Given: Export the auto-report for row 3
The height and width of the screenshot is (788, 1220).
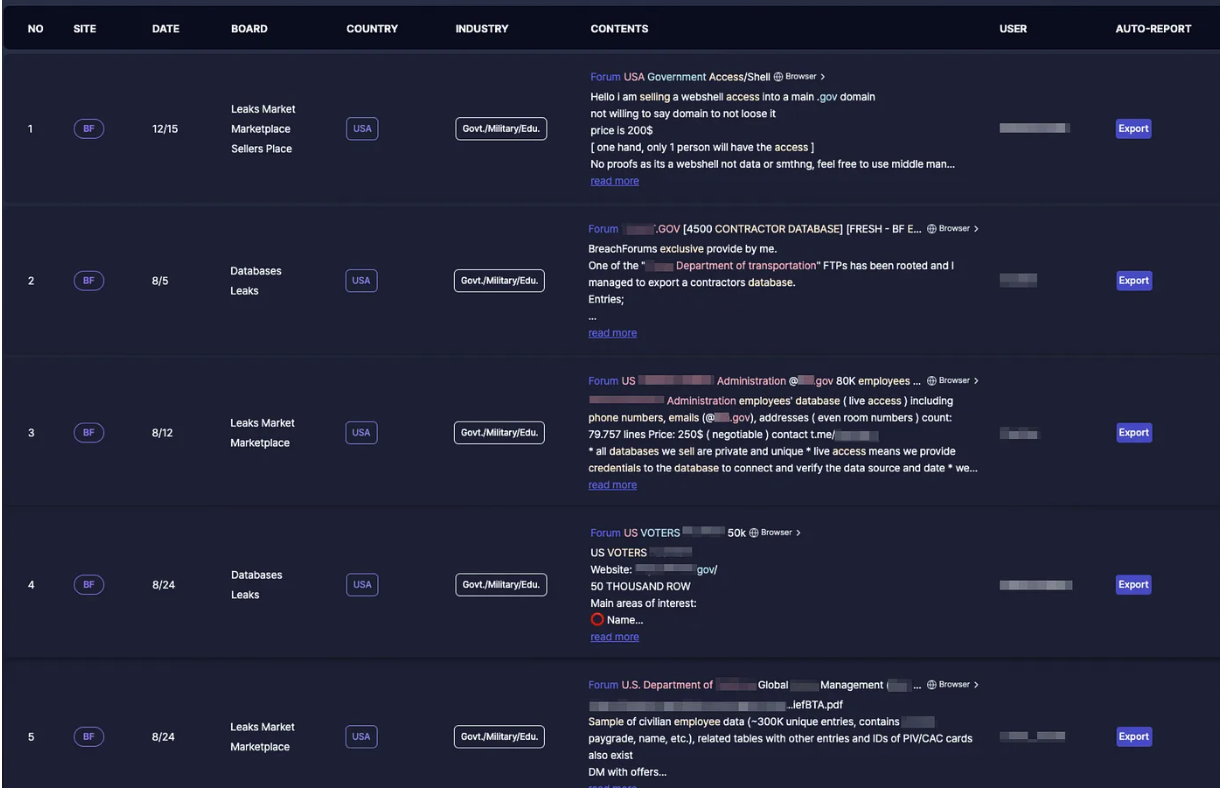Looking at the screenshot, I should (x=1133, y=433).
